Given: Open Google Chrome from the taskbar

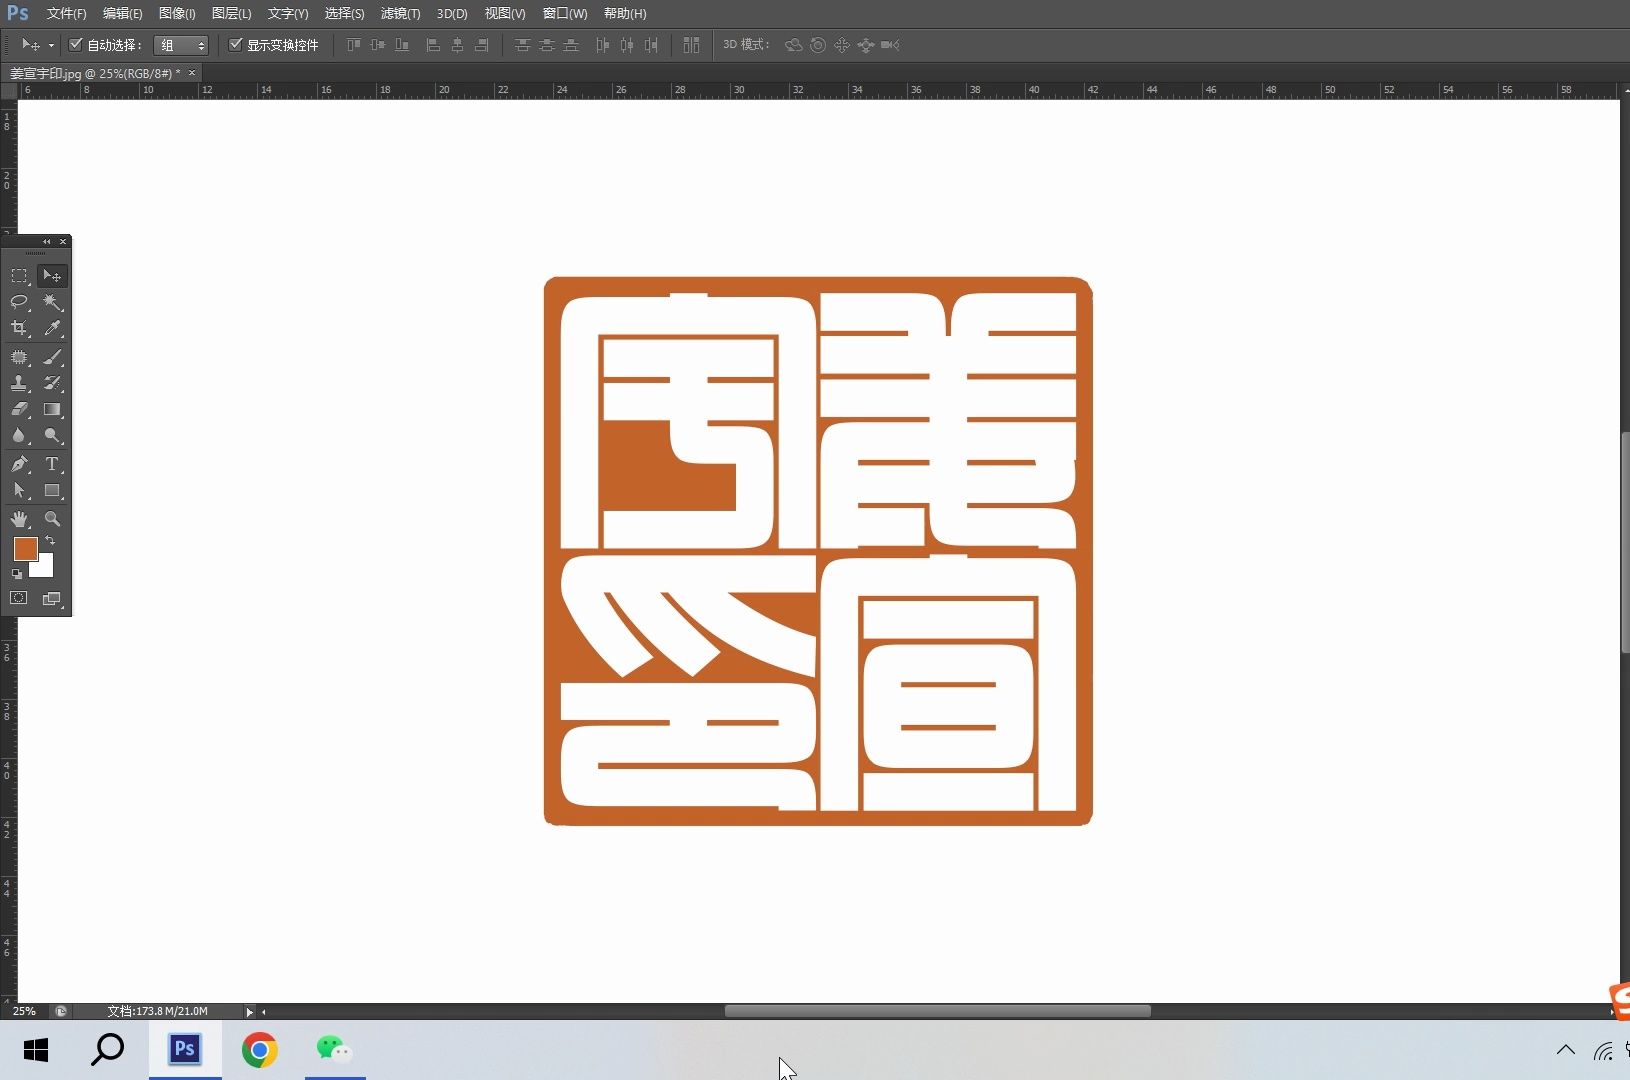Looking at the screenshot, I should [x=260, y=1050].
